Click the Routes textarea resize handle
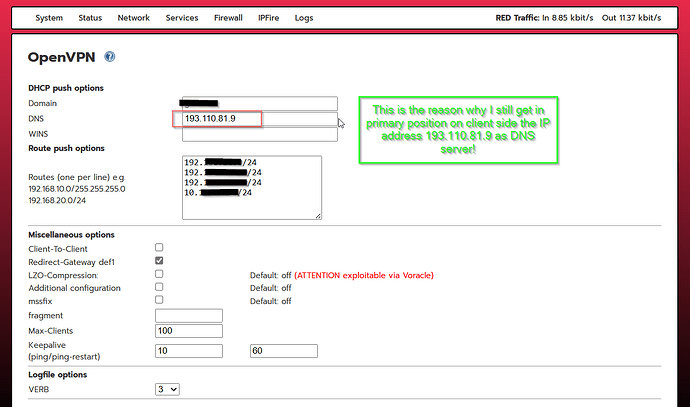This screenshot has width=690, height=407. 318,216
